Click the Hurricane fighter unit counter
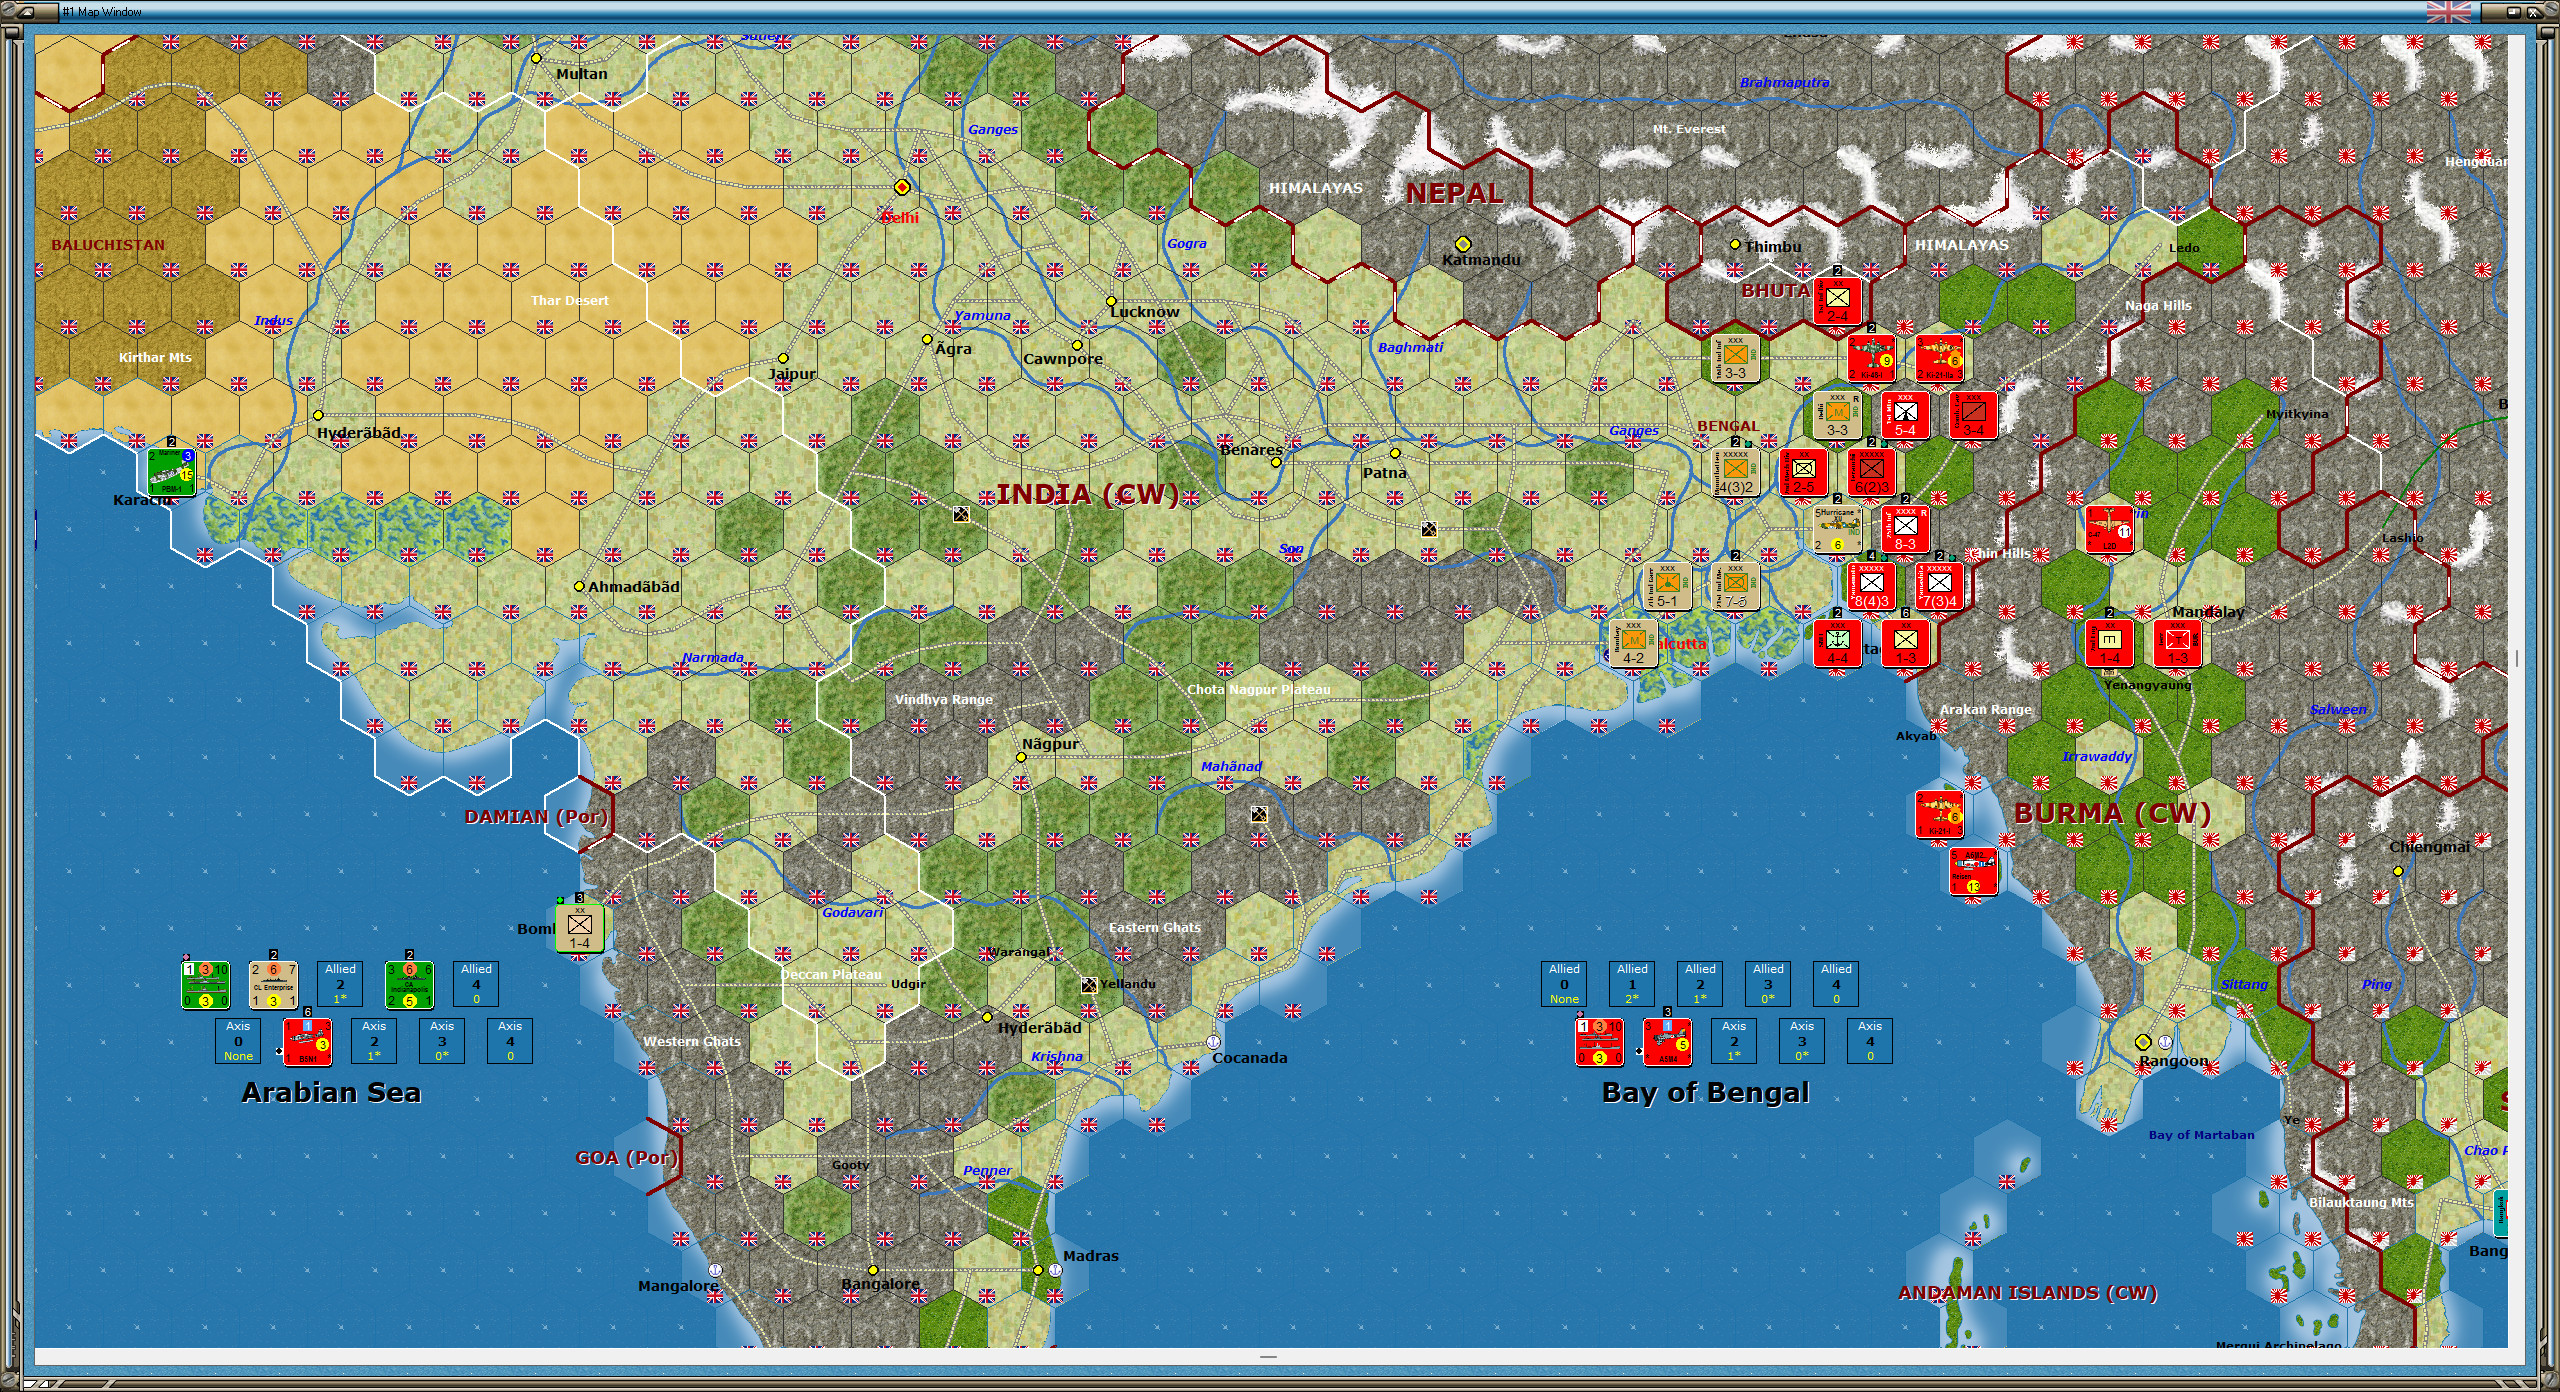This screenshot has height=1392, width=2560. 1837,530
